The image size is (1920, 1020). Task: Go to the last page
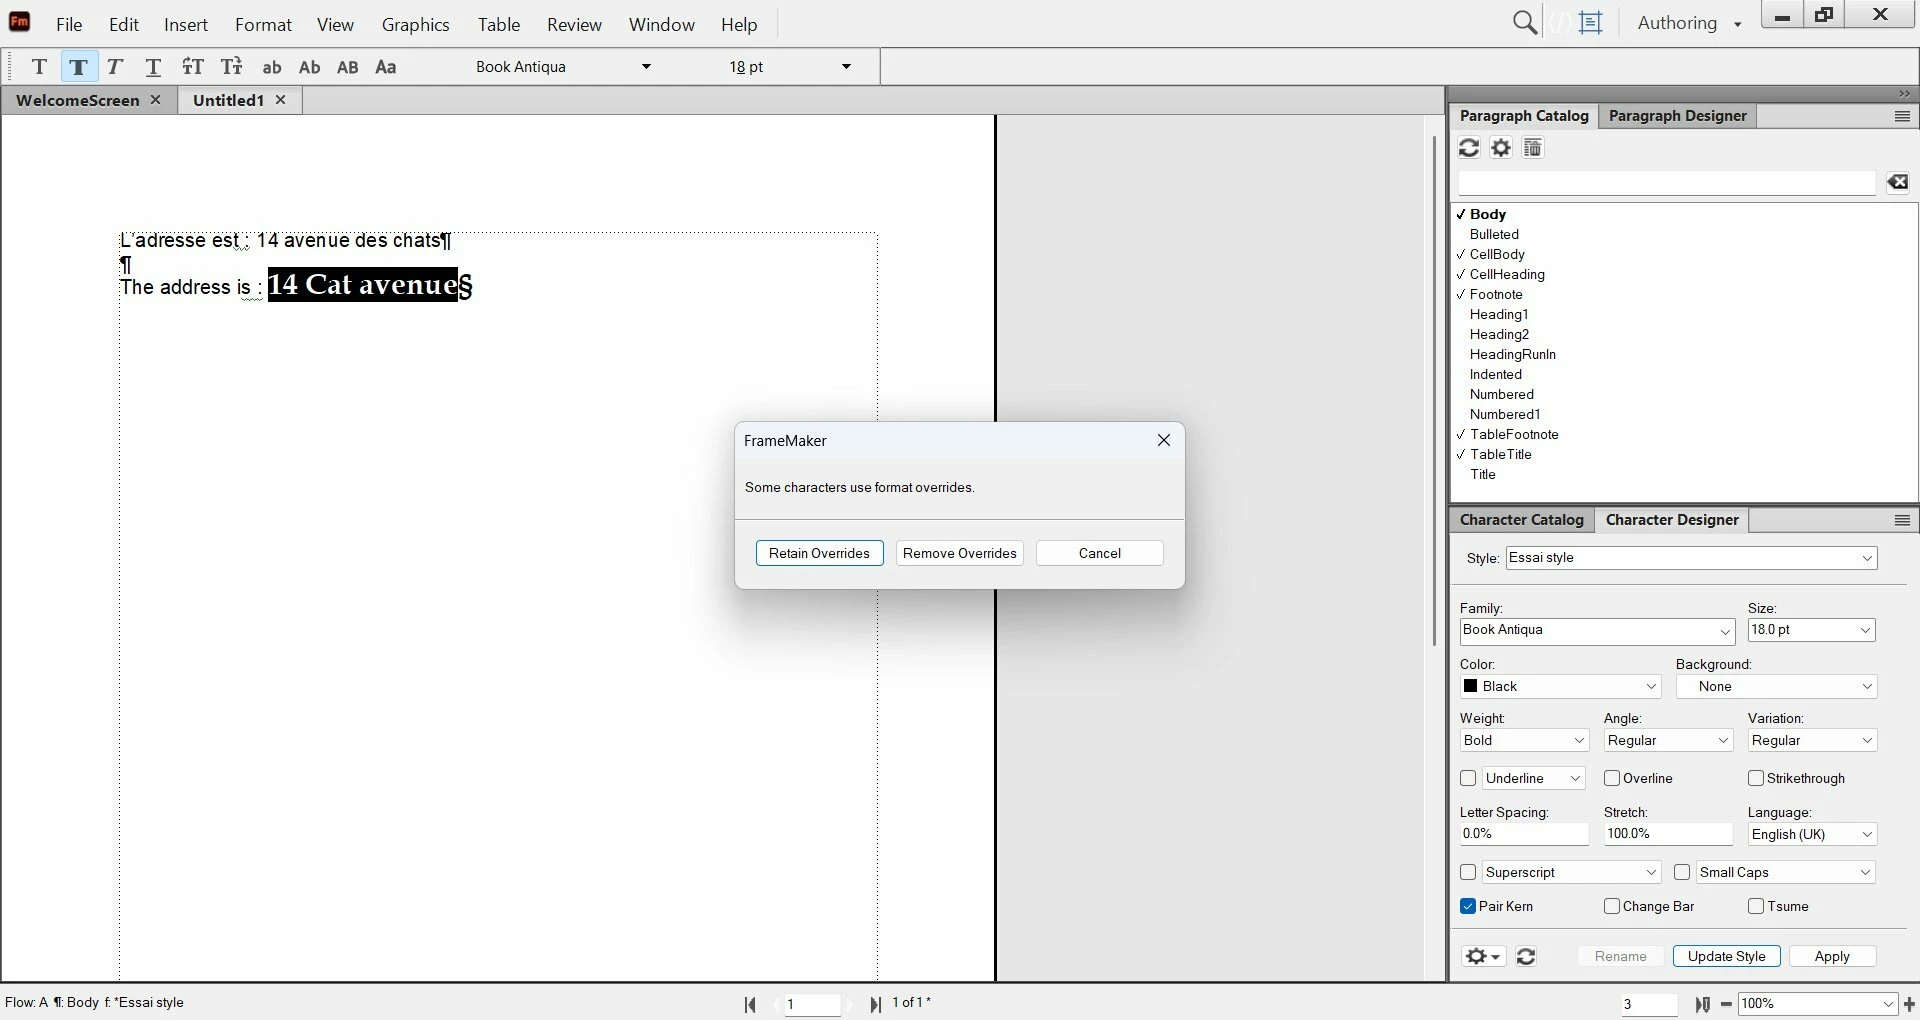876,1005
